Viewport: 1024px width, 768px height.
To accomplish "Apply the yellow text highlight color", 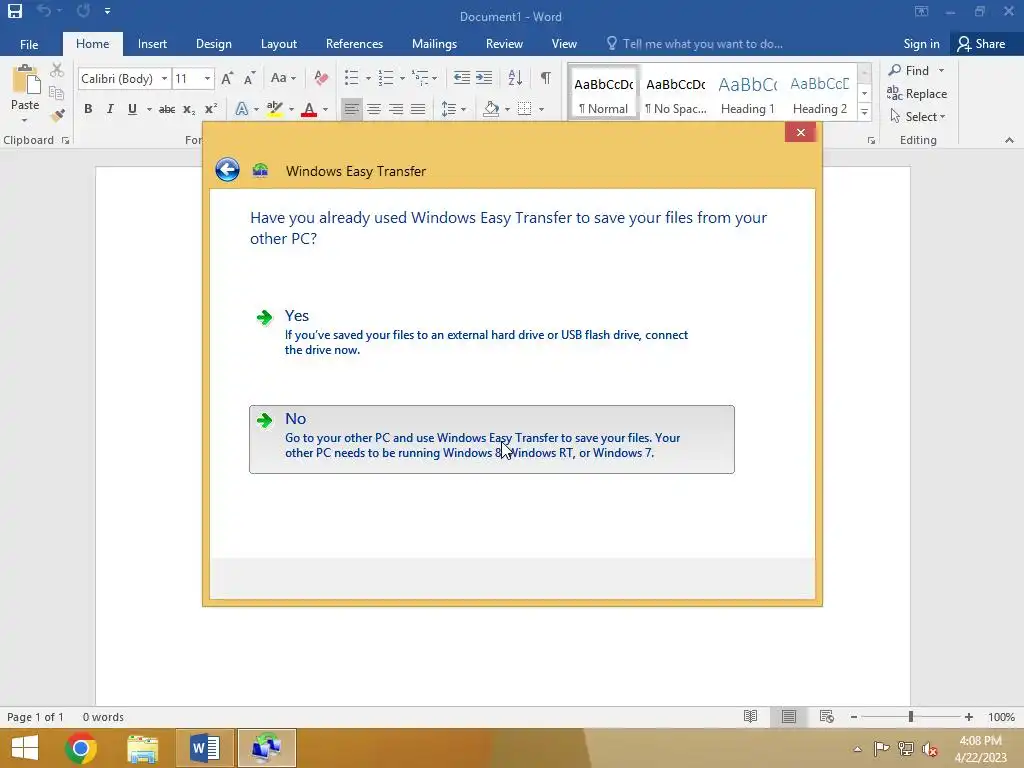I will tap(275, 109).
